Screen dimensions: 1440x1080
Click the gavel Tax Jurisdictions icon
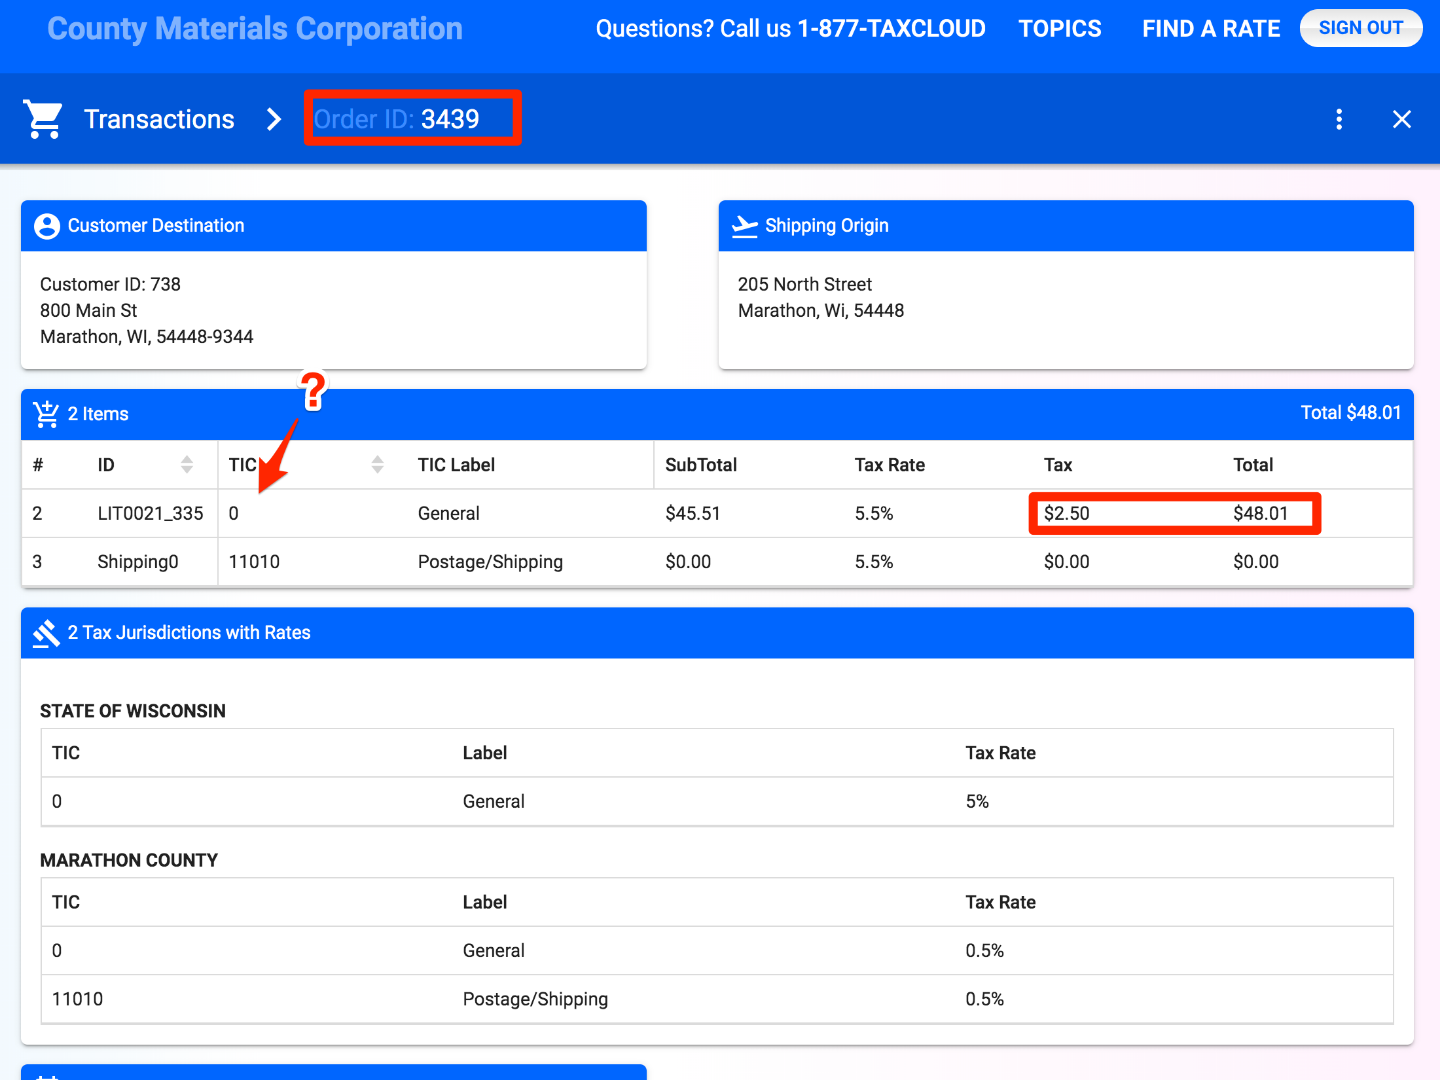point(46,633)
